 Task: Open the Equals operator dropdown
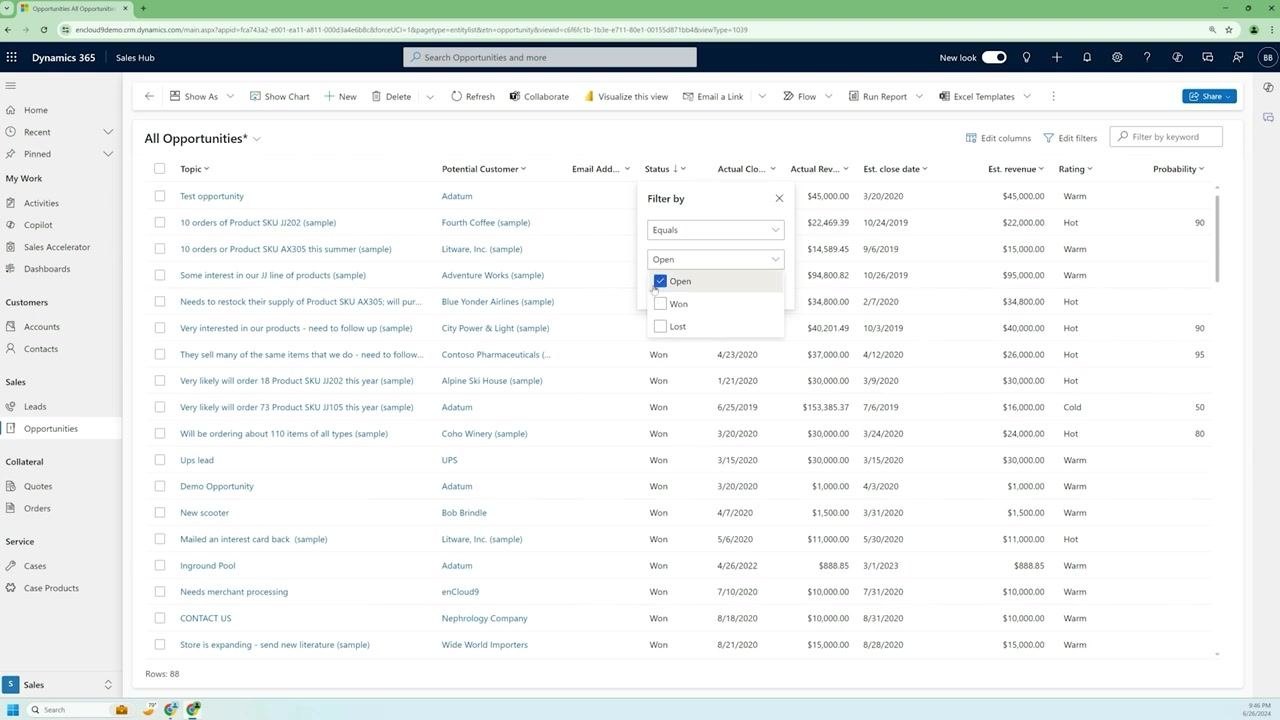point(715,230)
